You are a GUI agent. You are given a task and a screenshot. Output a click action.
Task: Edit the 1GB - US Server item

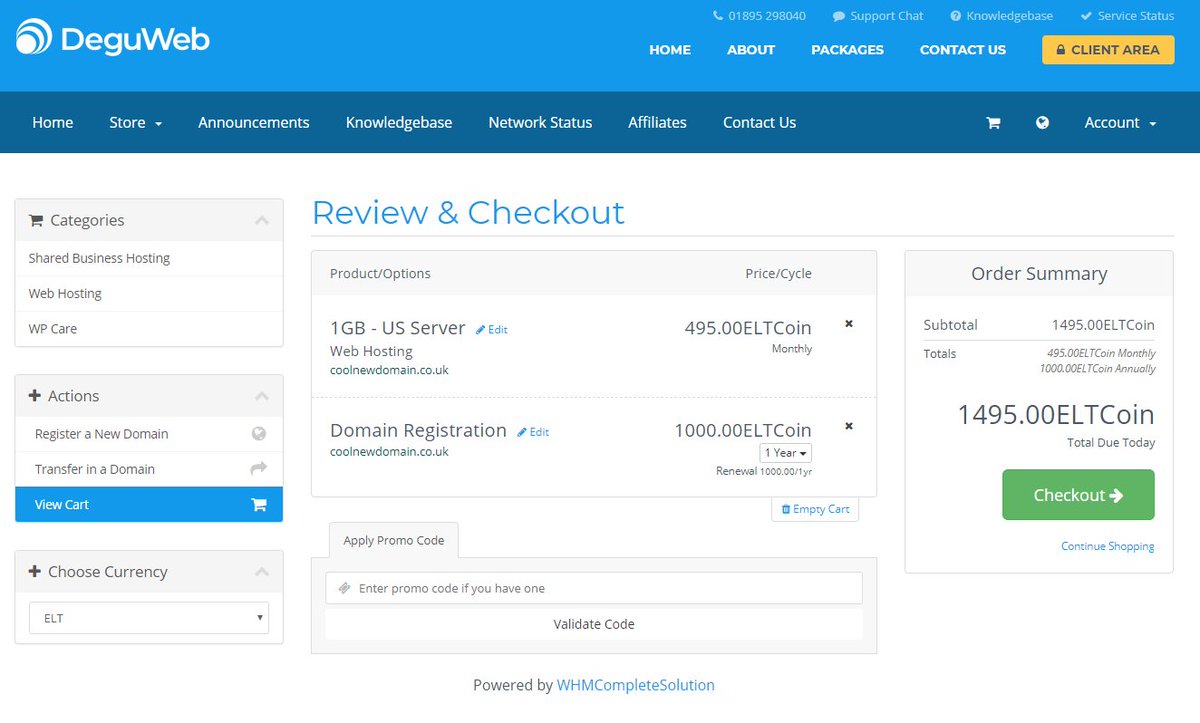(491, 329)
